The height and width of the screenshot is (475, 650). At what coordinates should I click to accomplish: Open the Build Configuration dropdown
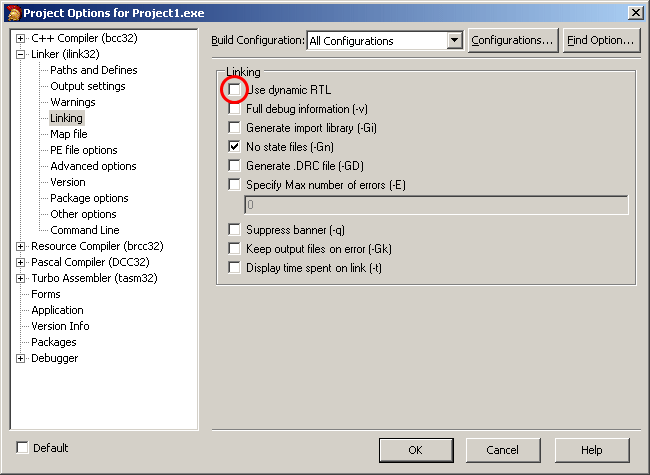click(455, 41)
